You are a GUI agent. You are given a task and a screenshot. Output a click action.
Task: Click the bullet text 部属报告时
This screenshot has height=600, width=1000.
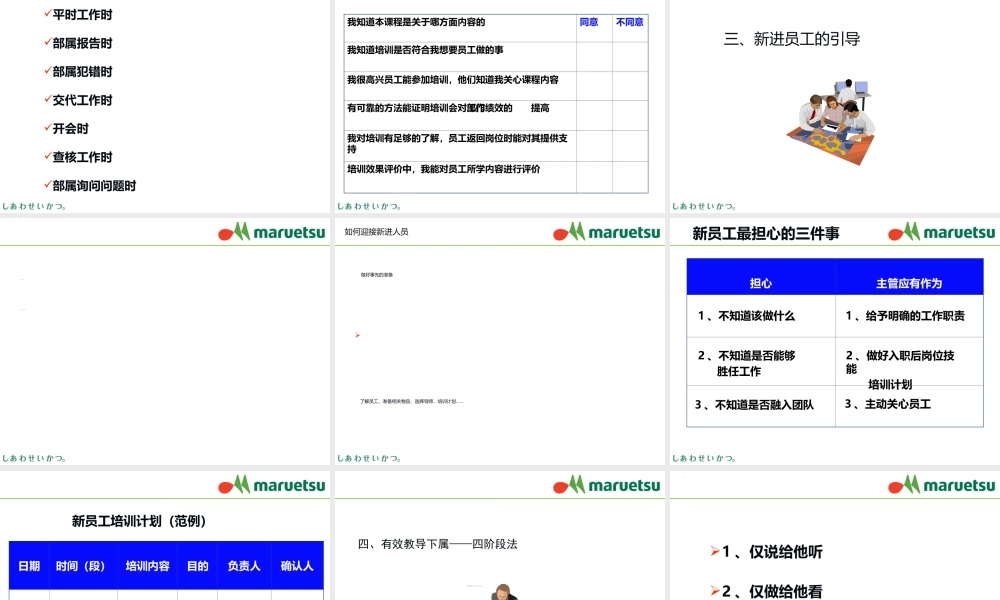point(82,43)
